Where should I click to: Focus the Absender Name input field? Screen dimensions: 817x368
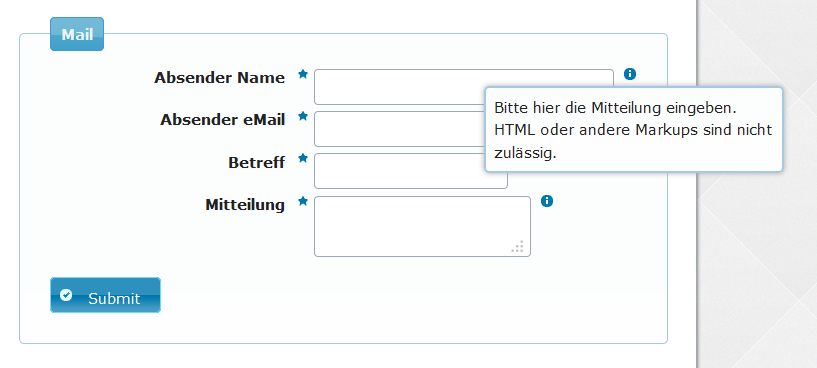[400, 87]
